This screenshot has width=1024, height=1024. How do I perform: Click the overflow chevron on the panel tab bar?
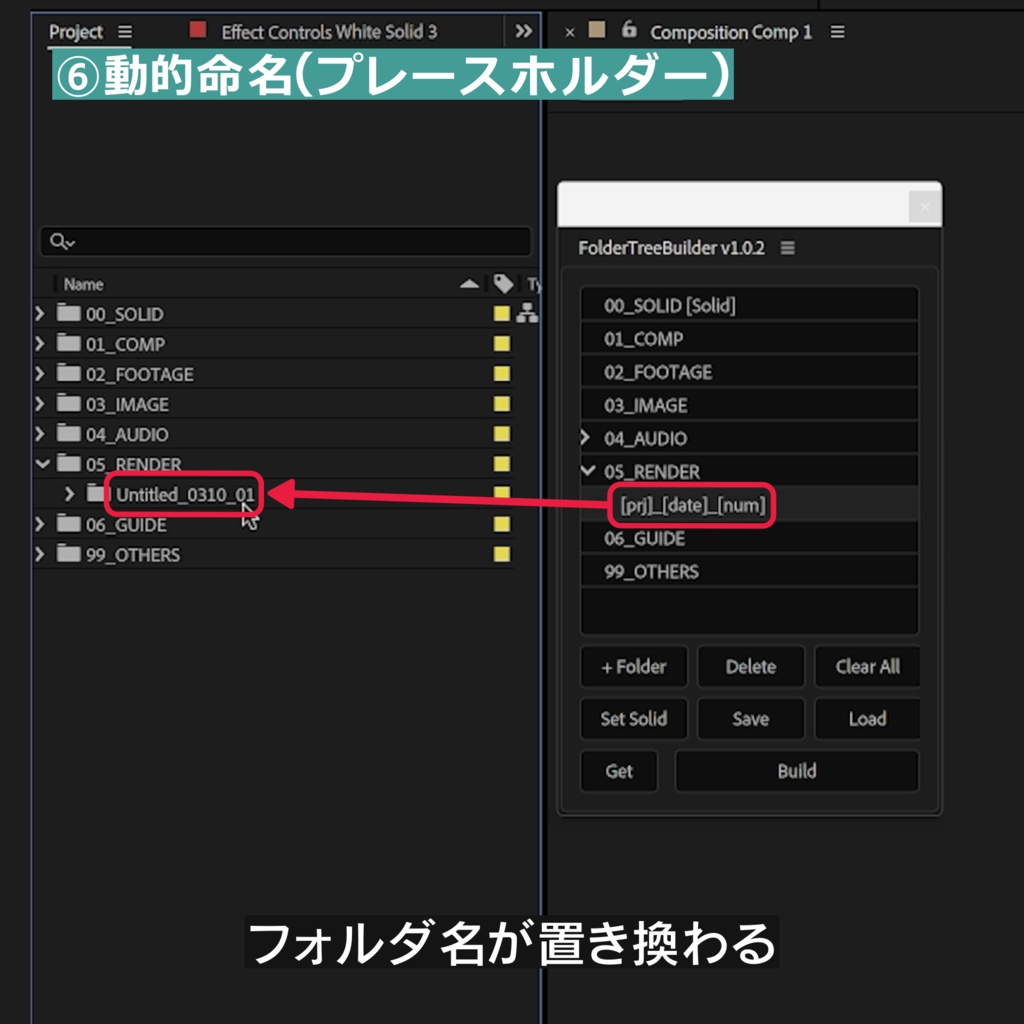coord(523,31)
